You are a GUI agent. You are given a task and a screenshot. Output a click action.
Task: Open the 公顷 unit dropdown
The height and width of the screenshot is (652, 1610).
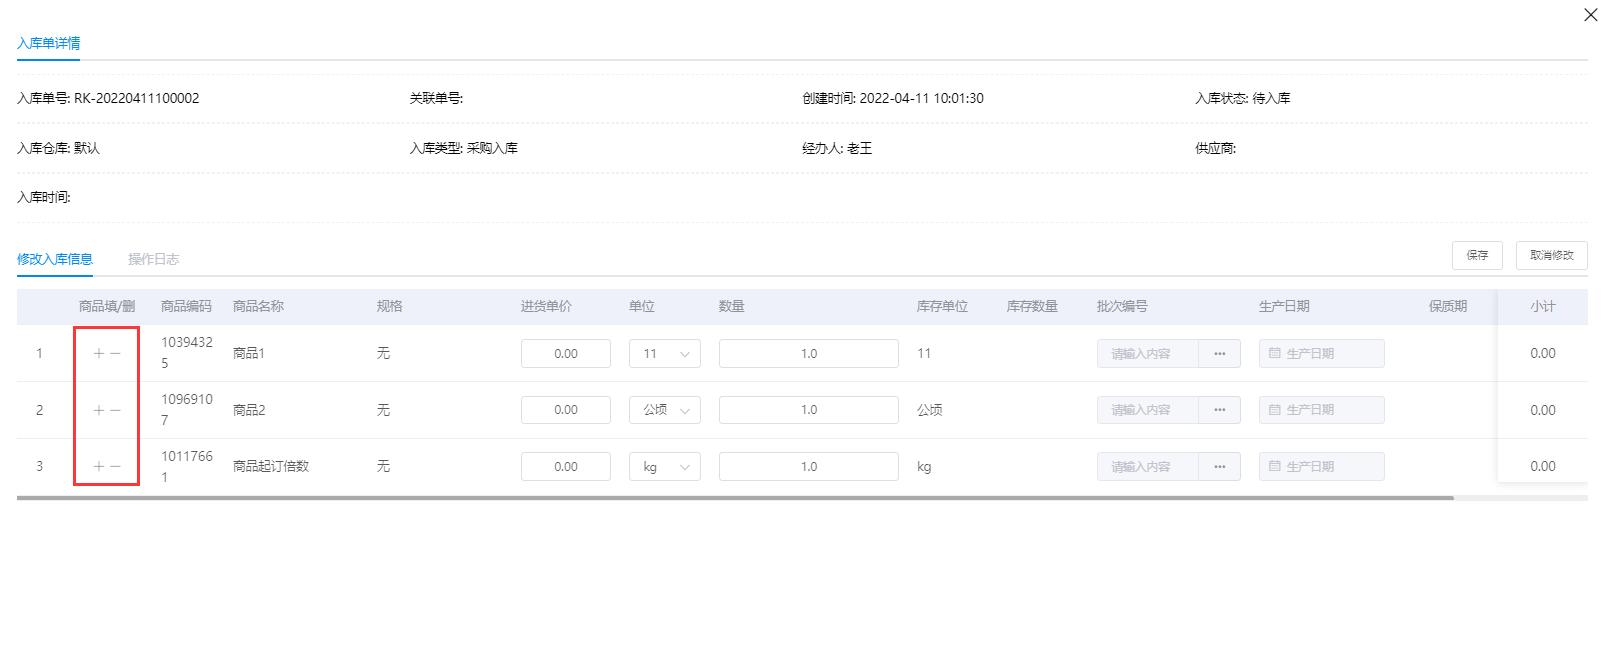(665, 410)
